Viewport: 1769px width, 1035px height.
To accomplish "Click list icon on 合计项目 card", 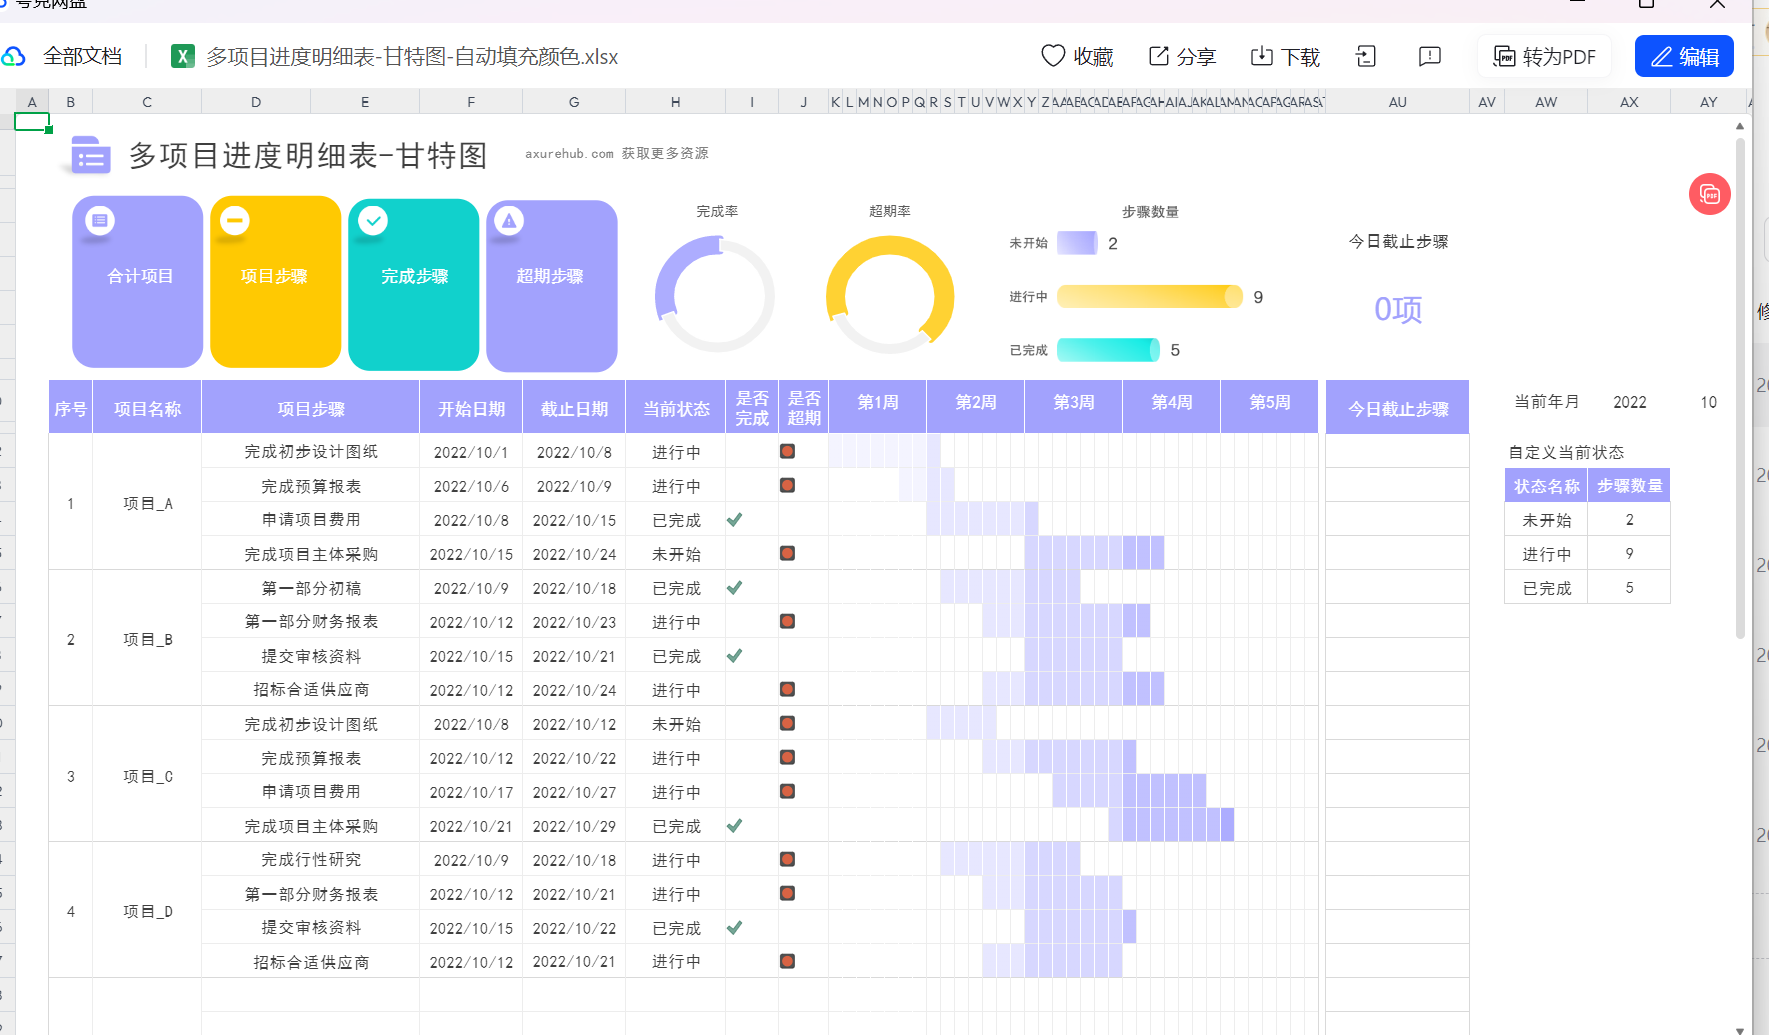I will click(99, 220).
